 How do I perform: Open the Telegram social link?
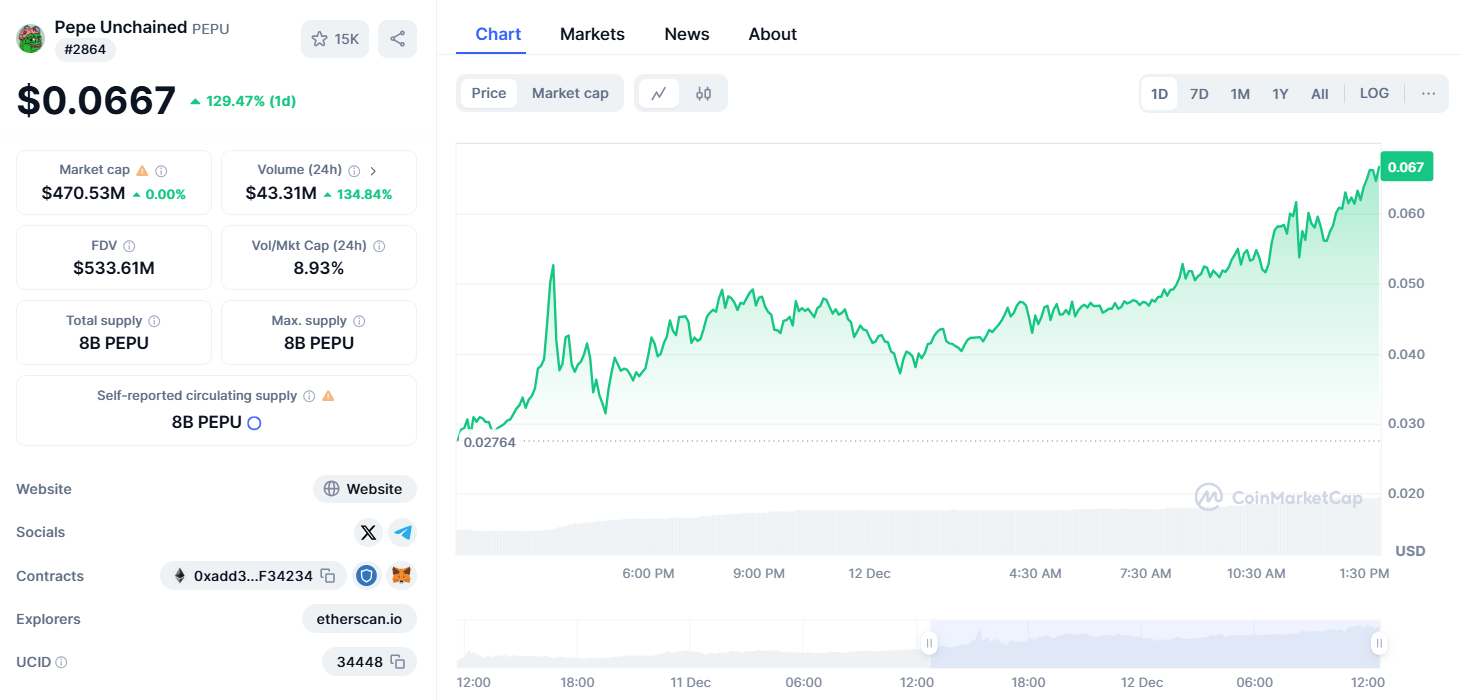tap(403, 533)
